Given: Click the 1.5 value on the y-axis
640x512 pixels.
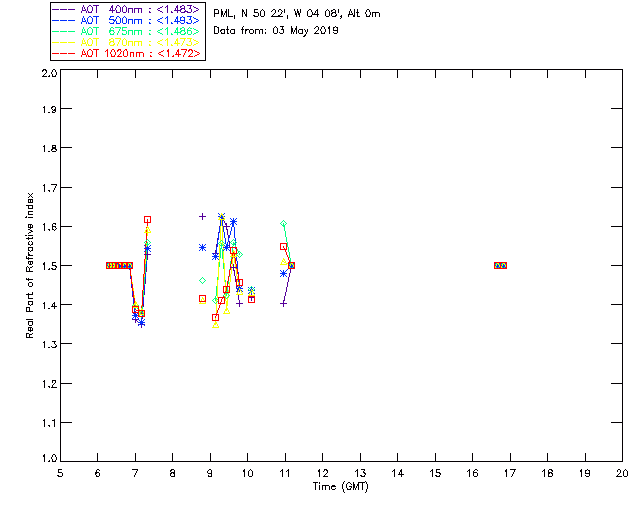Looking at the screenshot, I should tap(49, 266).
